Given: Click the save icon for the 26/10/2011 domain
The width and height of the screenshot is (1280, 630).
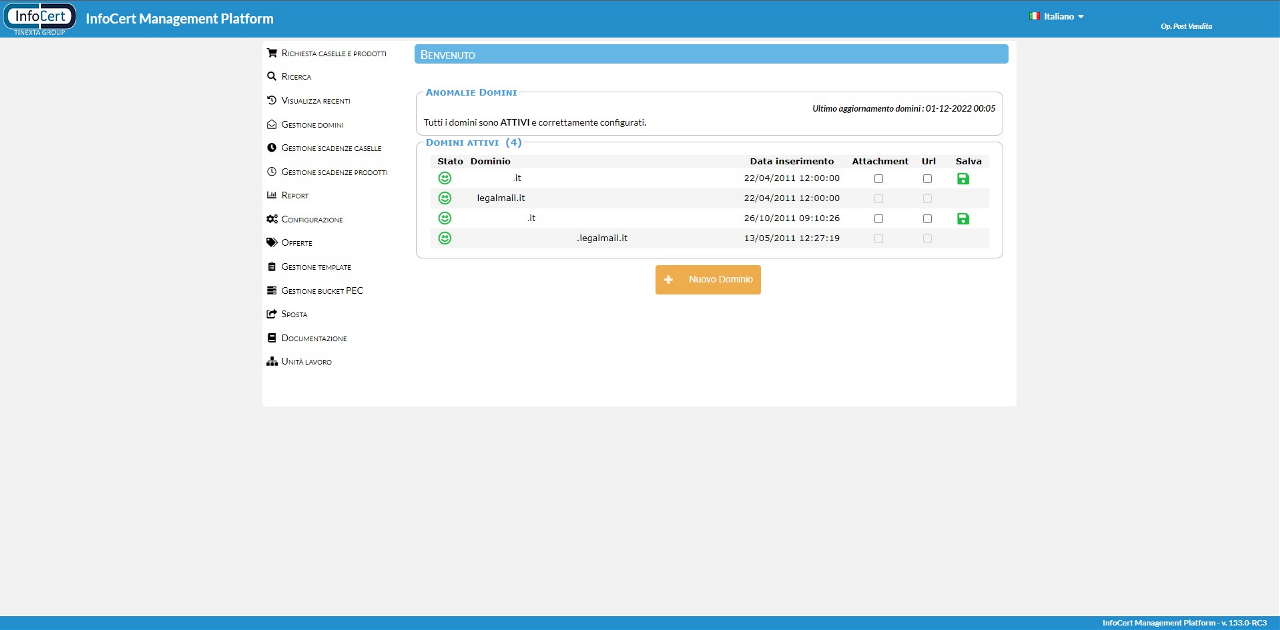Looking at the screenshot, I should (x=963, y=218).
